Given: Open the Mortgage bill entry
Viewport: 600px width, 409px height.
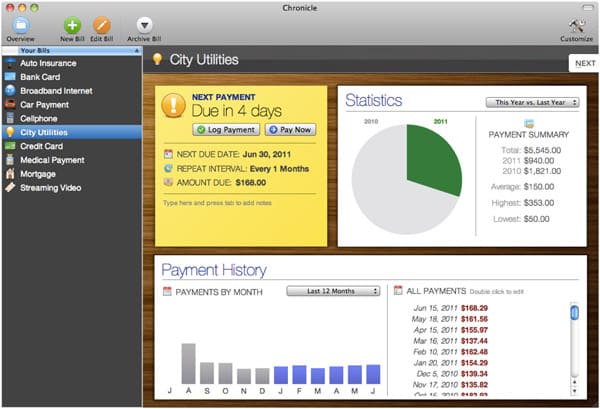Looking at the screenshot, I should (x=38, y=173).
